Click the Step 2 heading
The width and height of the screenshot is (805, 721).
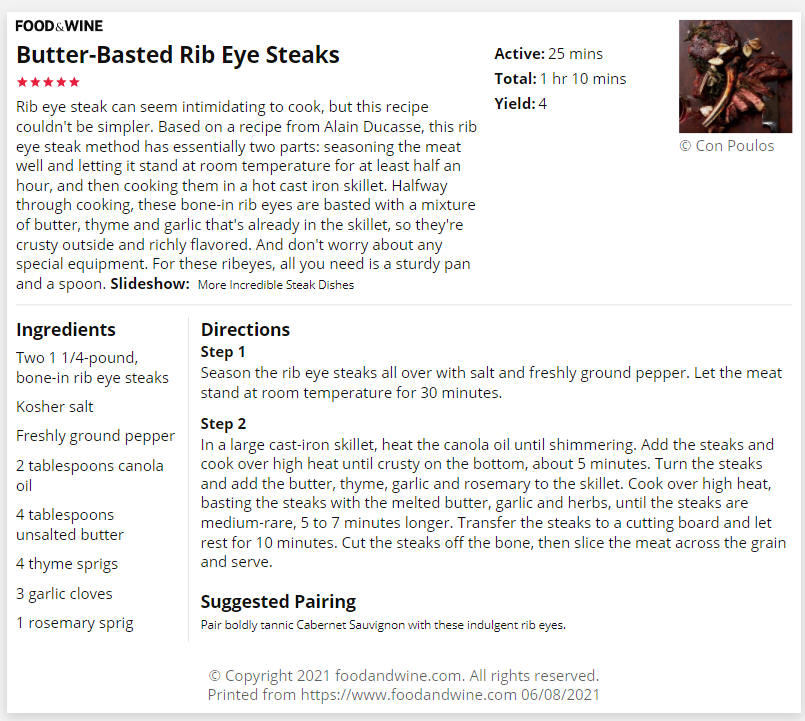pos(223,424)
